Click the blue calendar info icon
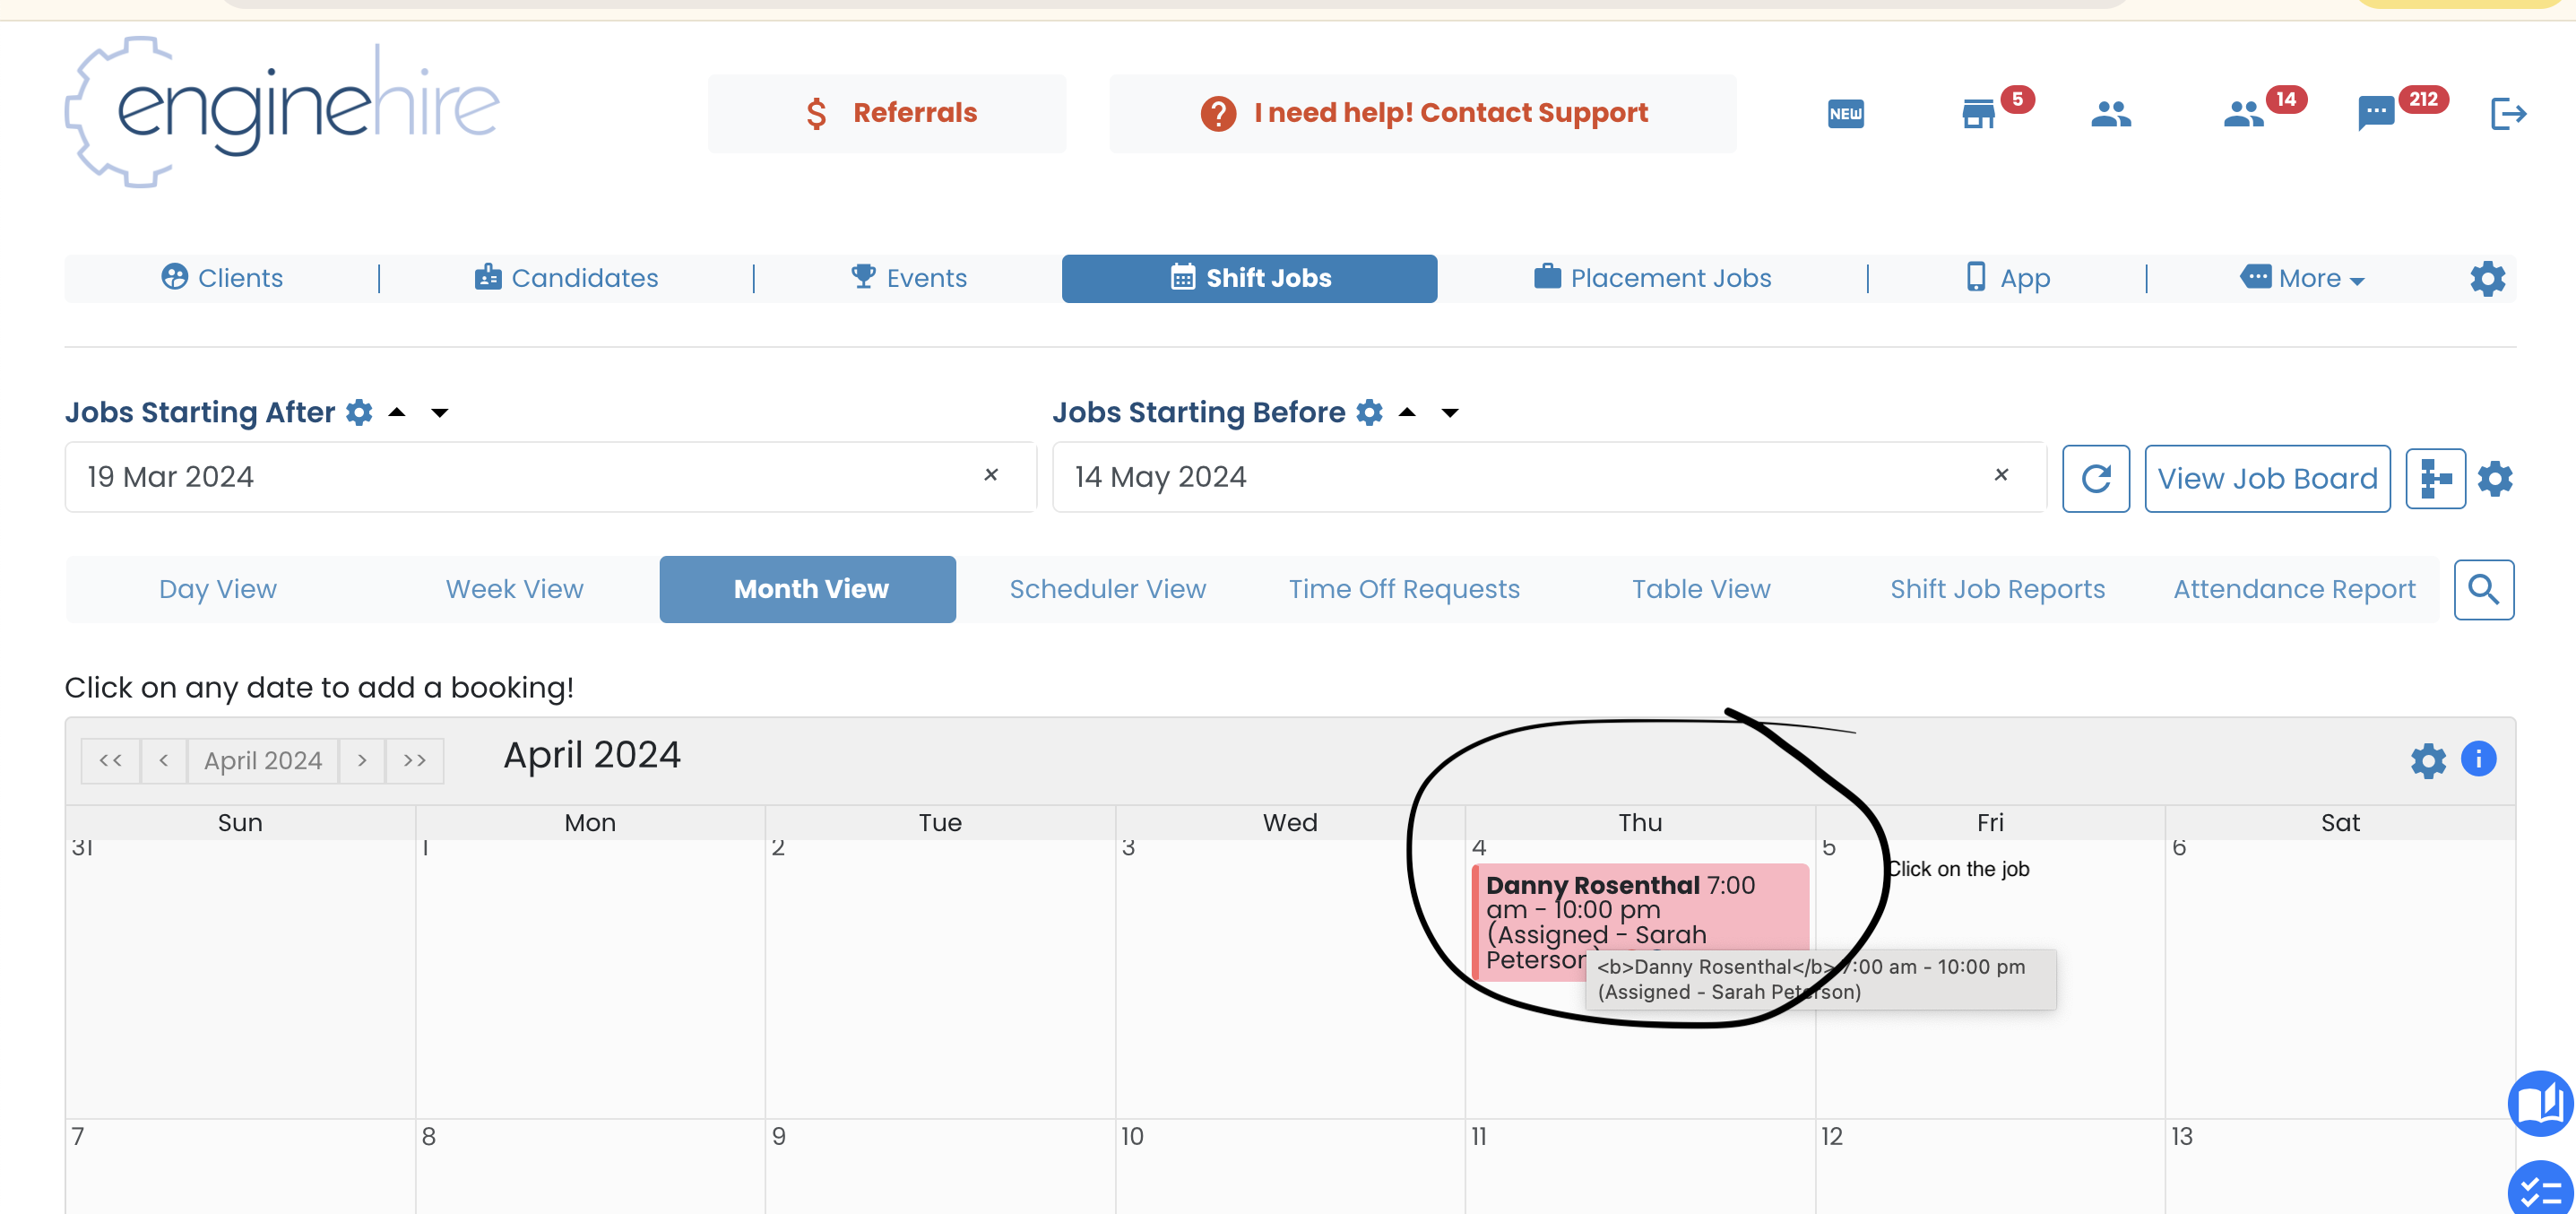2576x1214 pixels. point(2478,759)
